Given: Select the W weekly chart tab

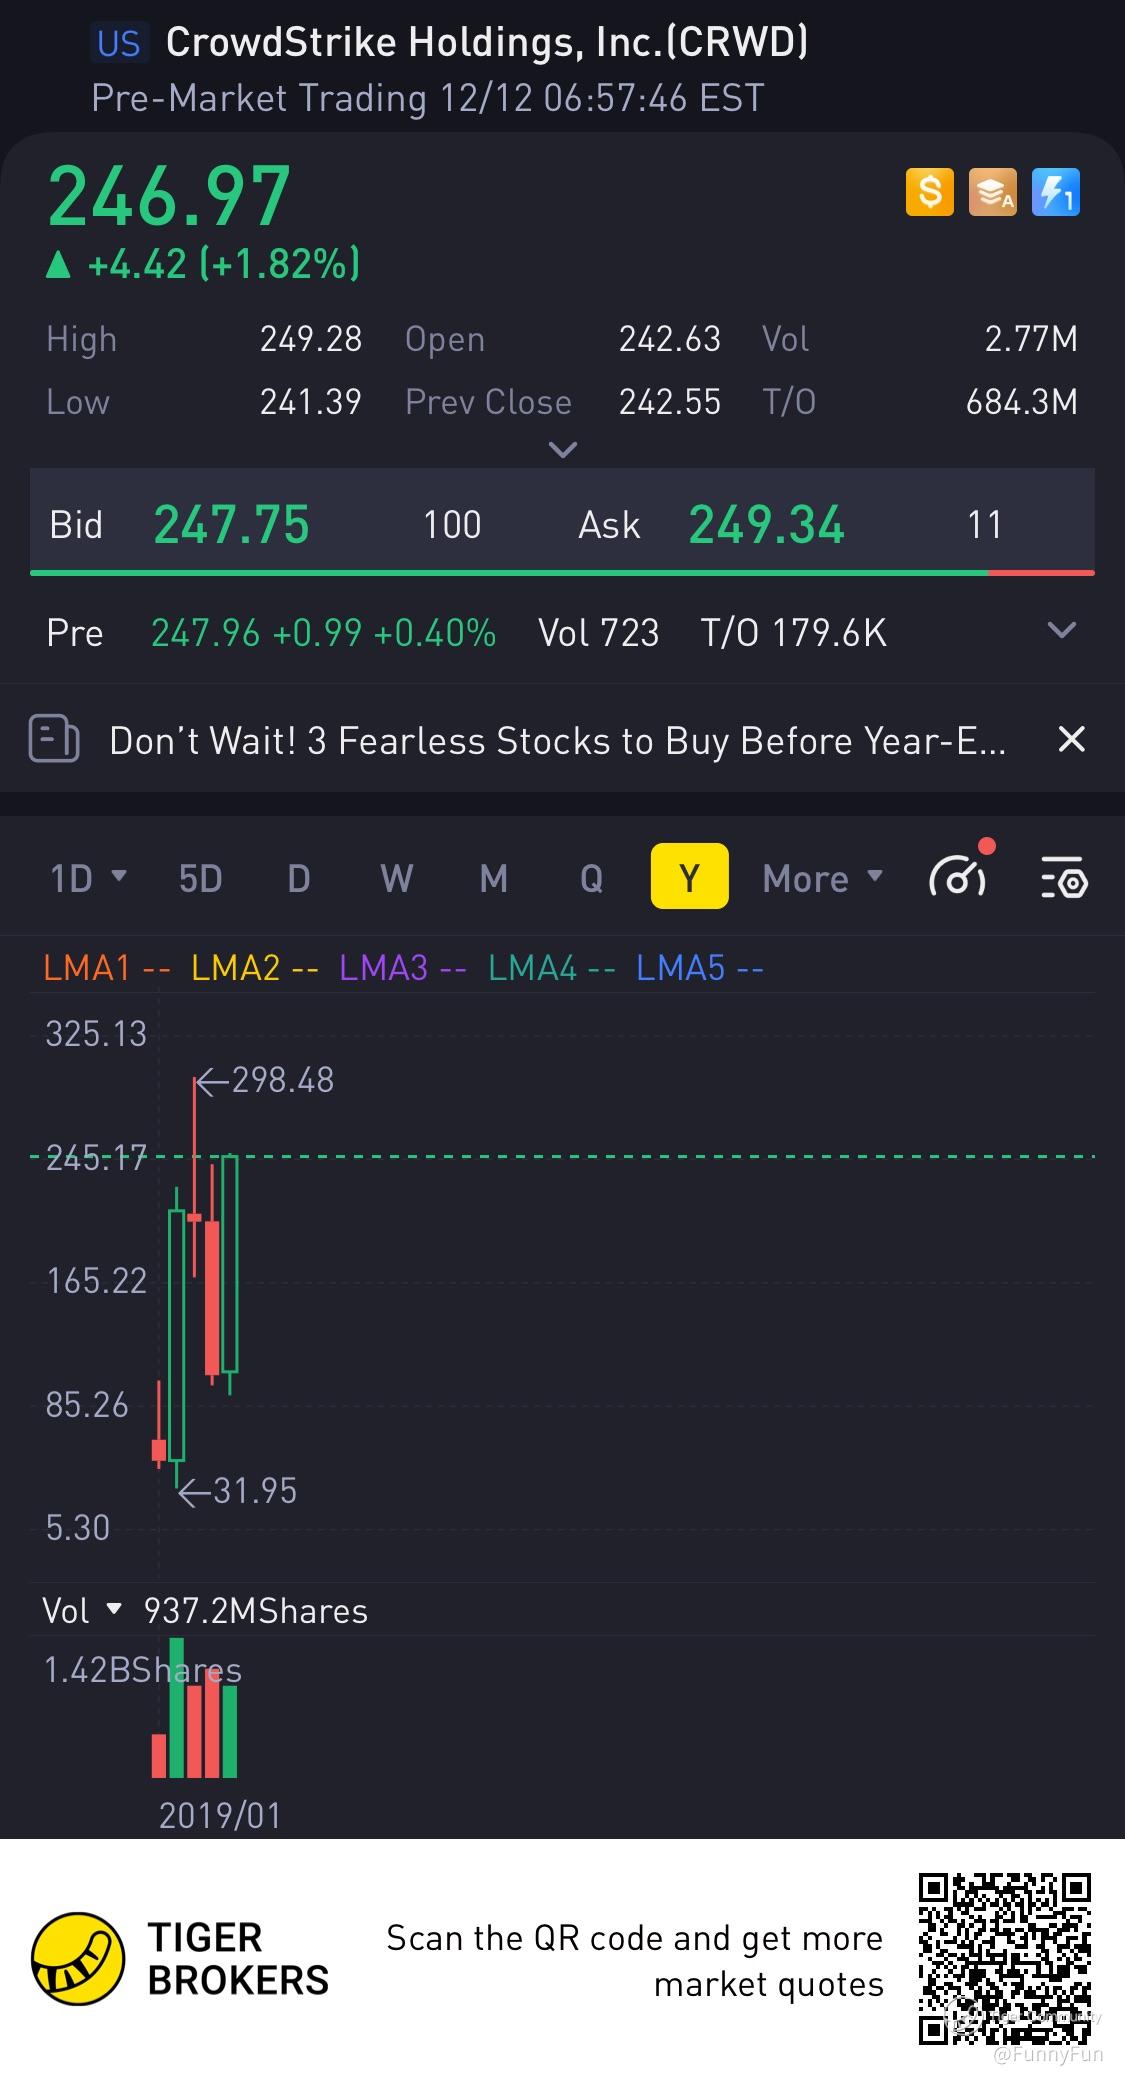Looking at the screenshot, I should coord(396,878).
